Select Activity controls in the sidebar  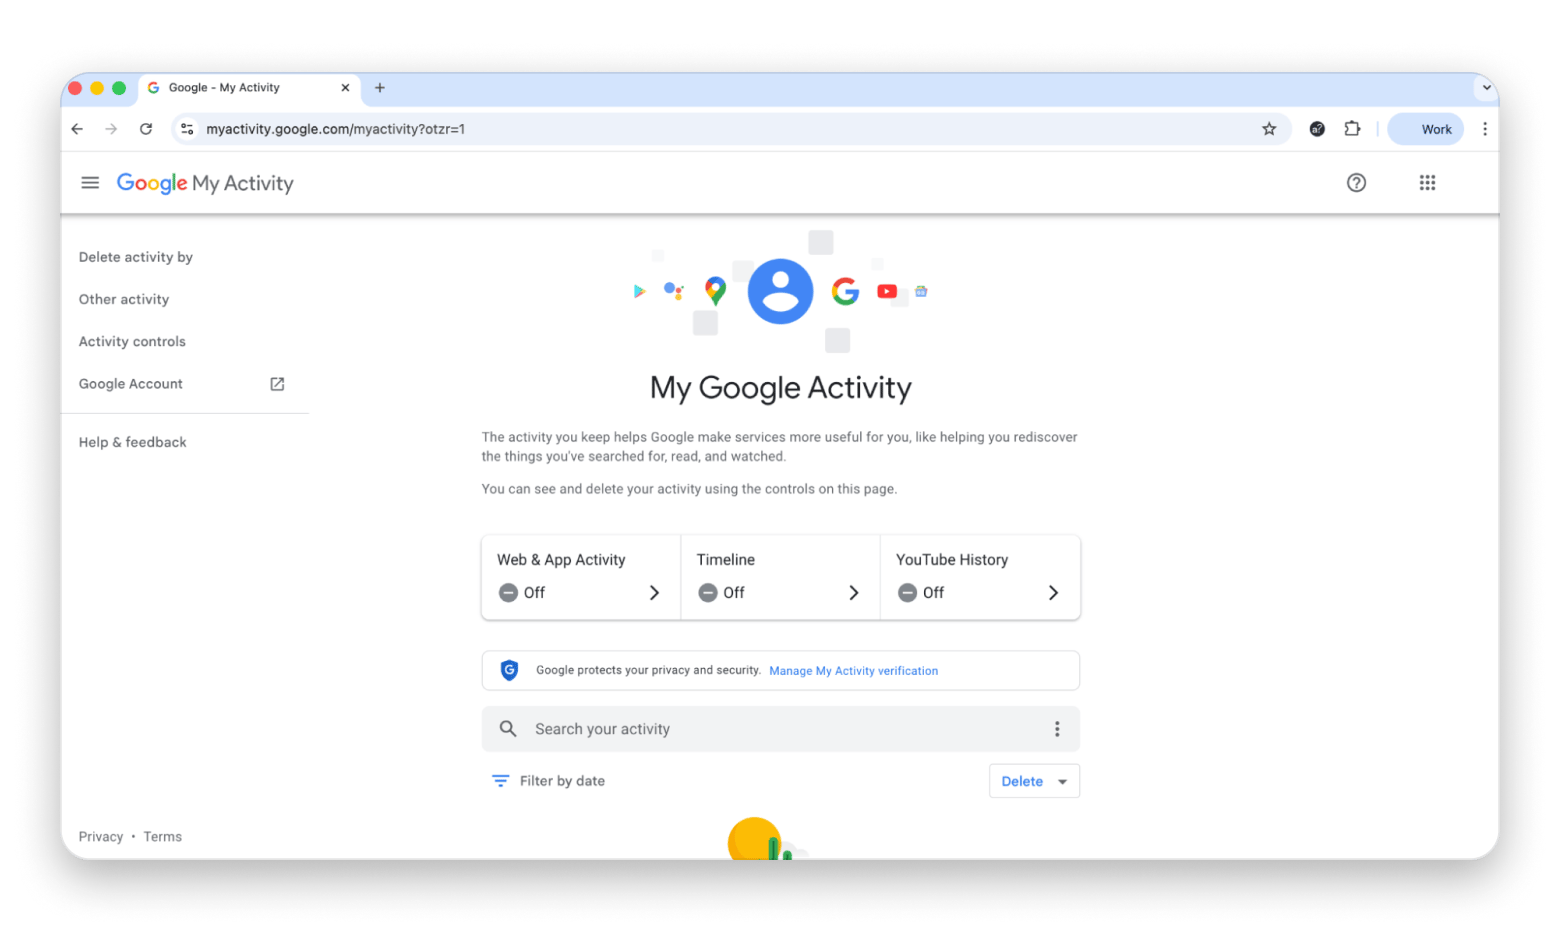pyautogui.click(x=132, y=341)
